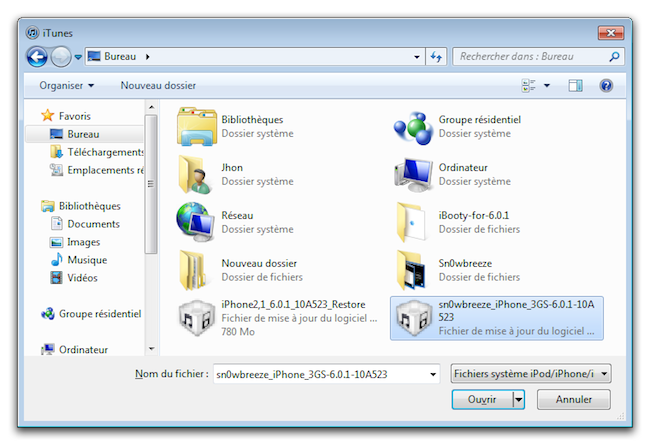The image size is (650, 444).
Task: Click the blue help question mark icon
Action: (x=606, y=85)
